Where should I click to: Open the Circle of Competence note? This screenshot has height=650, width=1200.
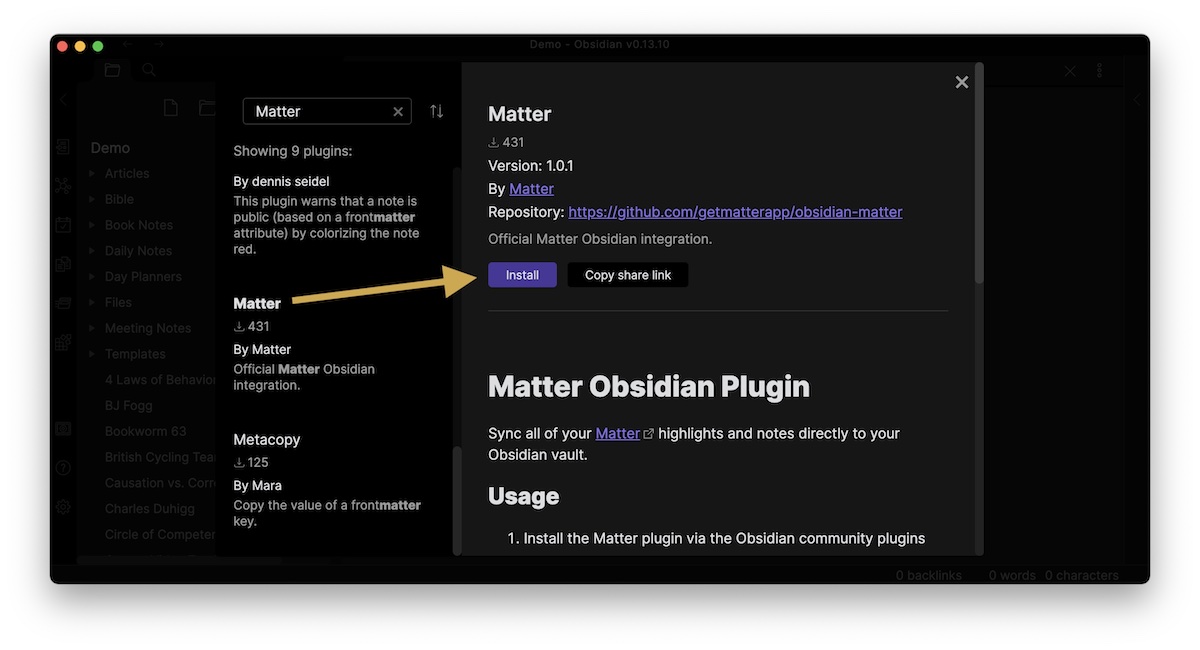[160, 535]
